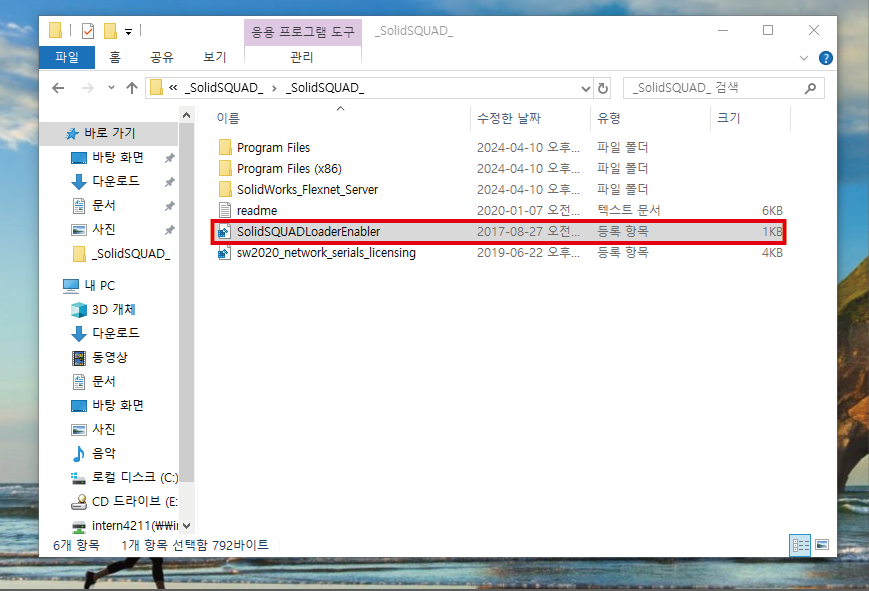Screen dimensions: 869x591
Task: Open pinned 문서 under quick access
Action: tap(103, 206)
